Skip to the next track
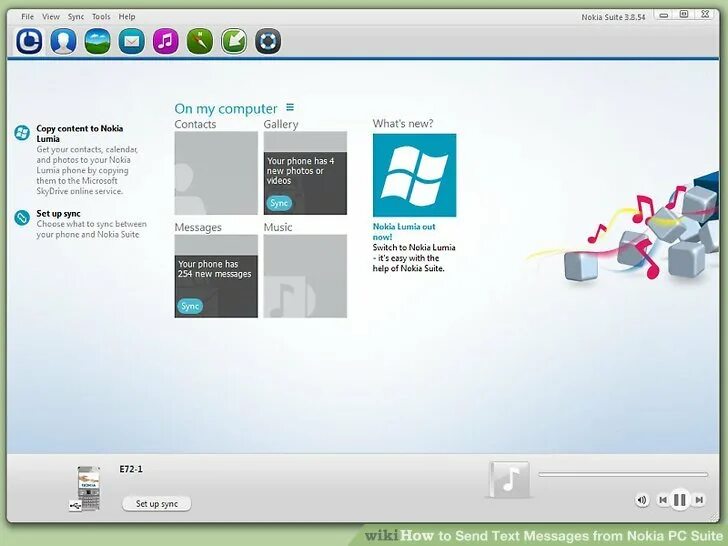The image size is (728, 546). tap(699, 500)
